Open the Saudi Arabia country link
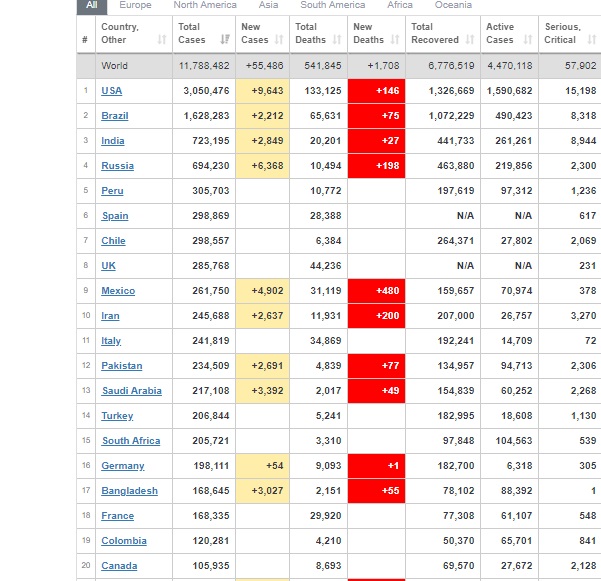 [x=132, y=391]
